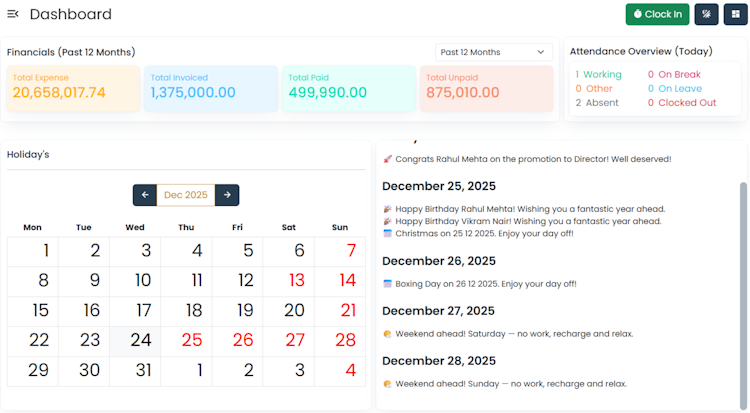Open the Total Invoiced card

tap(211, 88)
